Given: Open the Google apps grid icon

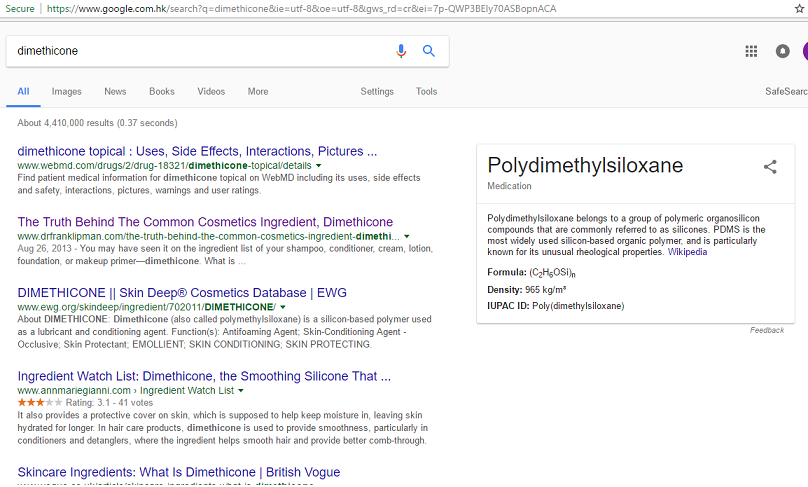Looking at the screenshot, I should (x=751, y=51).
